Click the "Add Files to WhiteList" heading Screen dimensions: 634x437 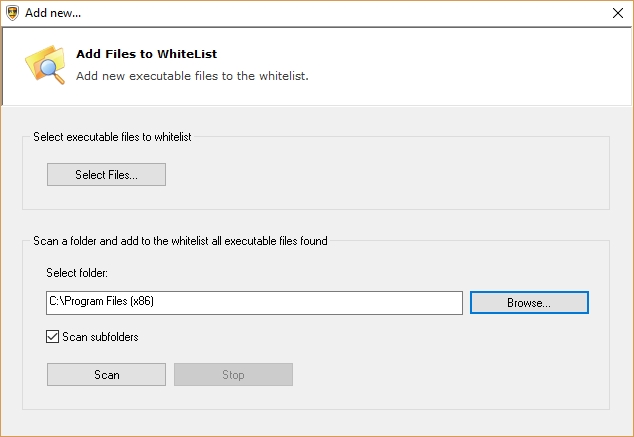click(x=146, y=54)
